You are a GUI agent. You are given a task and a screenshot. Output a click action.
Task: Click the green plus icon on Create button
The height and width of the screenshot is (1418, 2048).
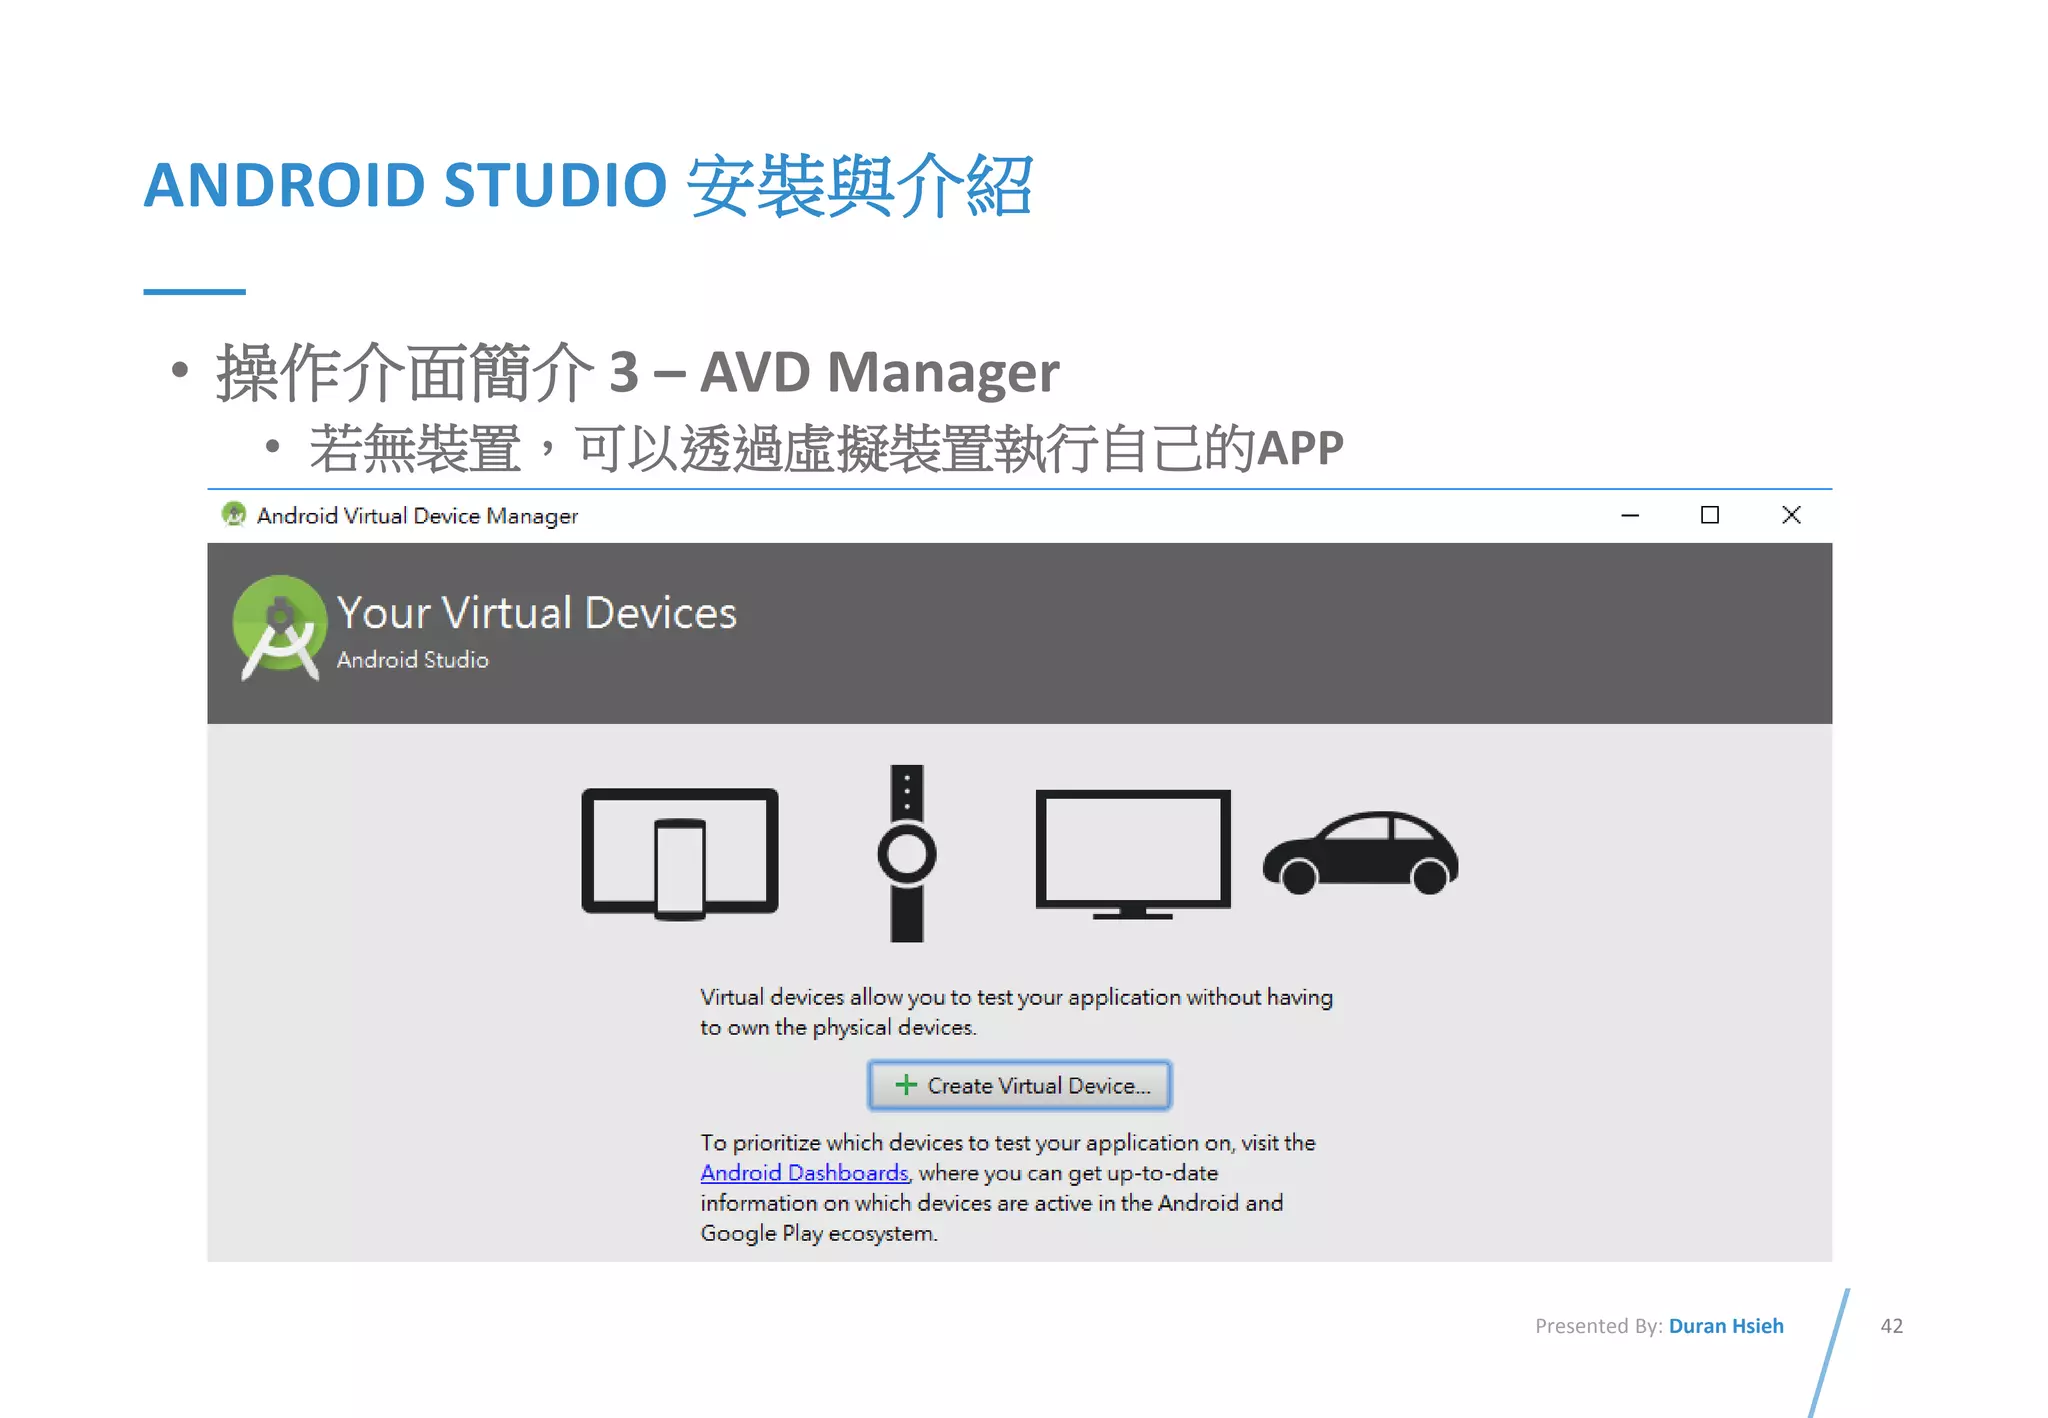906,1085
